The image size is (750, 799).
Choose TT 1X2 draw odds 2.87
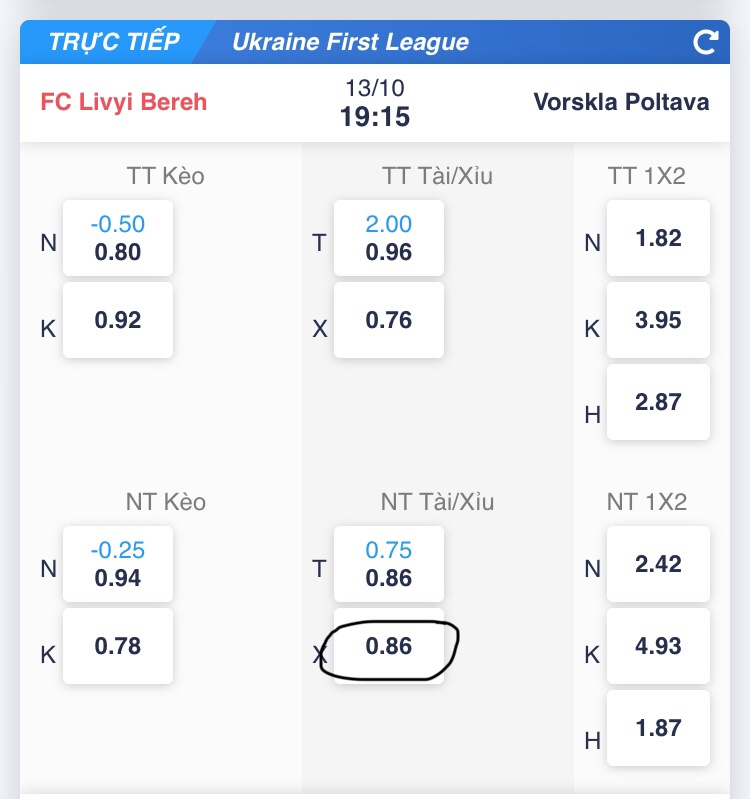[658, 402]
